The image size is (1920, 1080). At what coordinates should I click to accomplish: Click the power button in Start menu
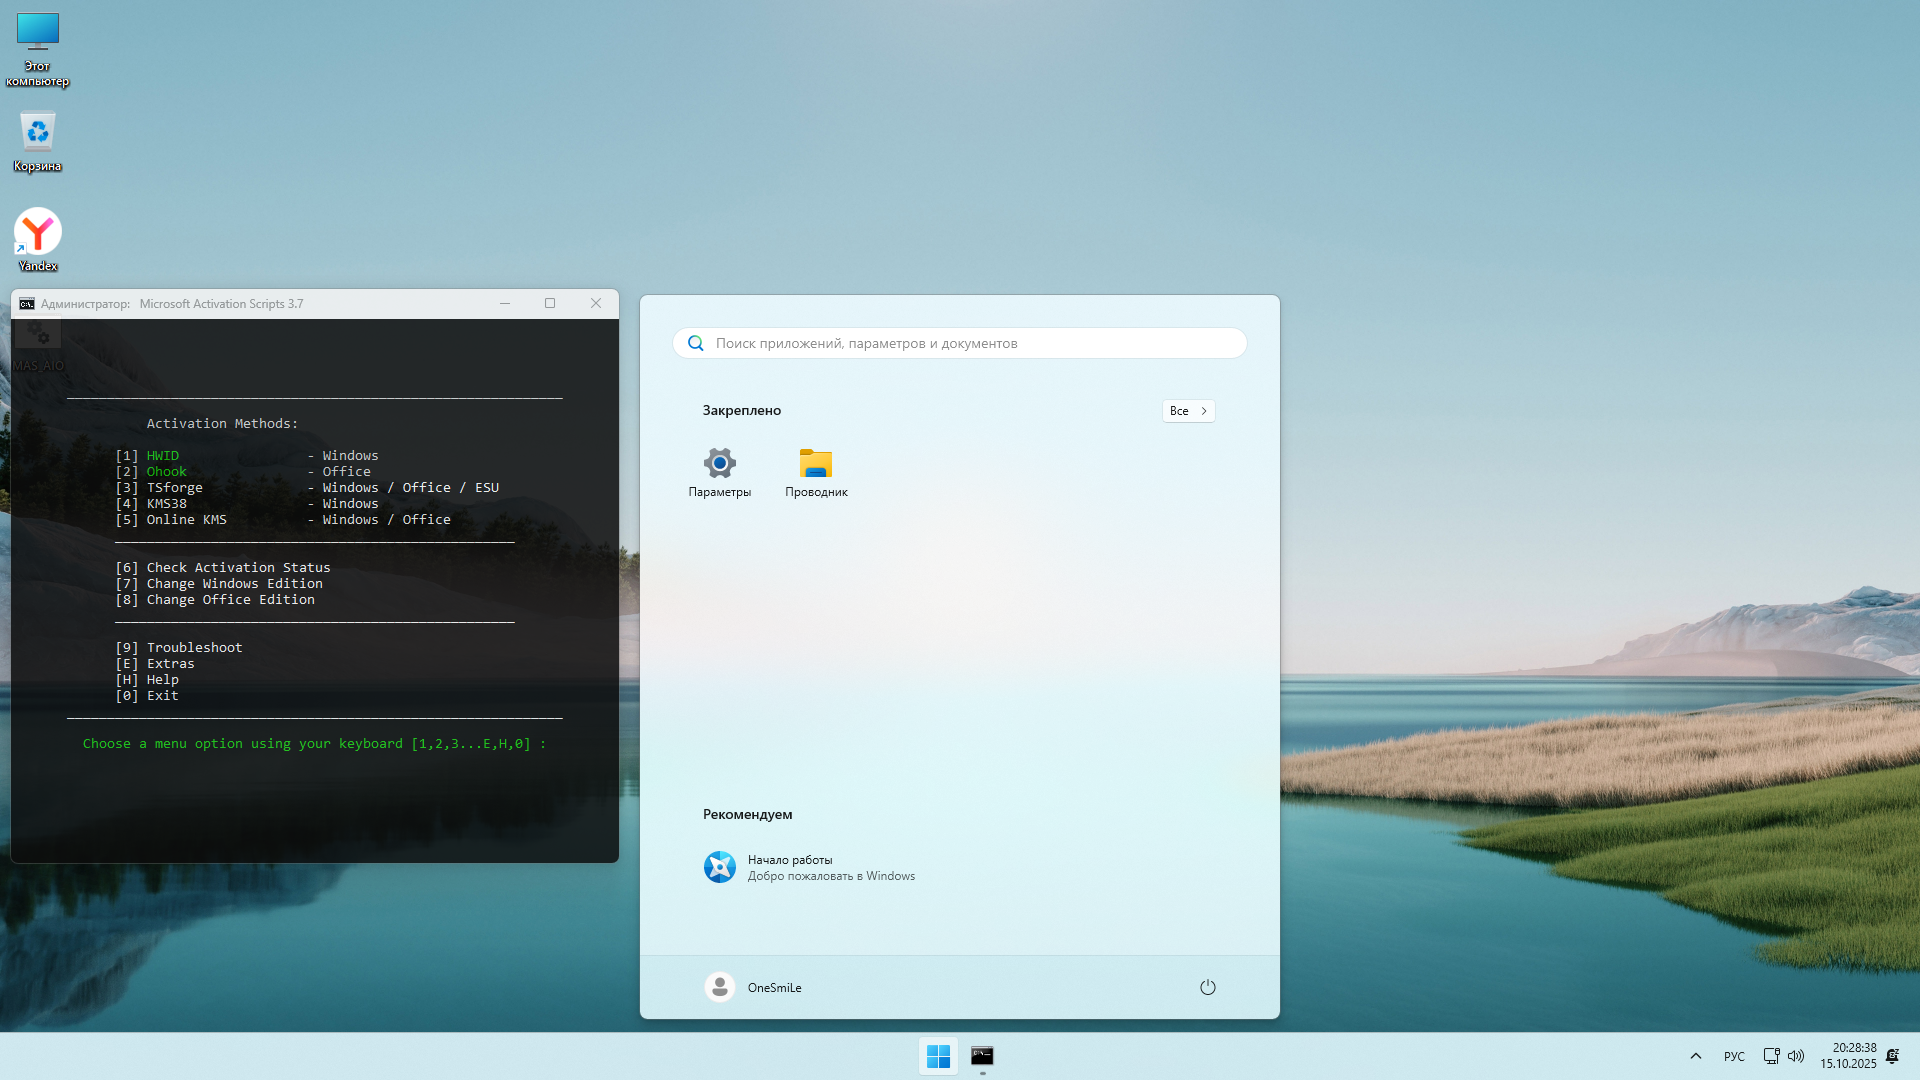(x=1208, y=987)
